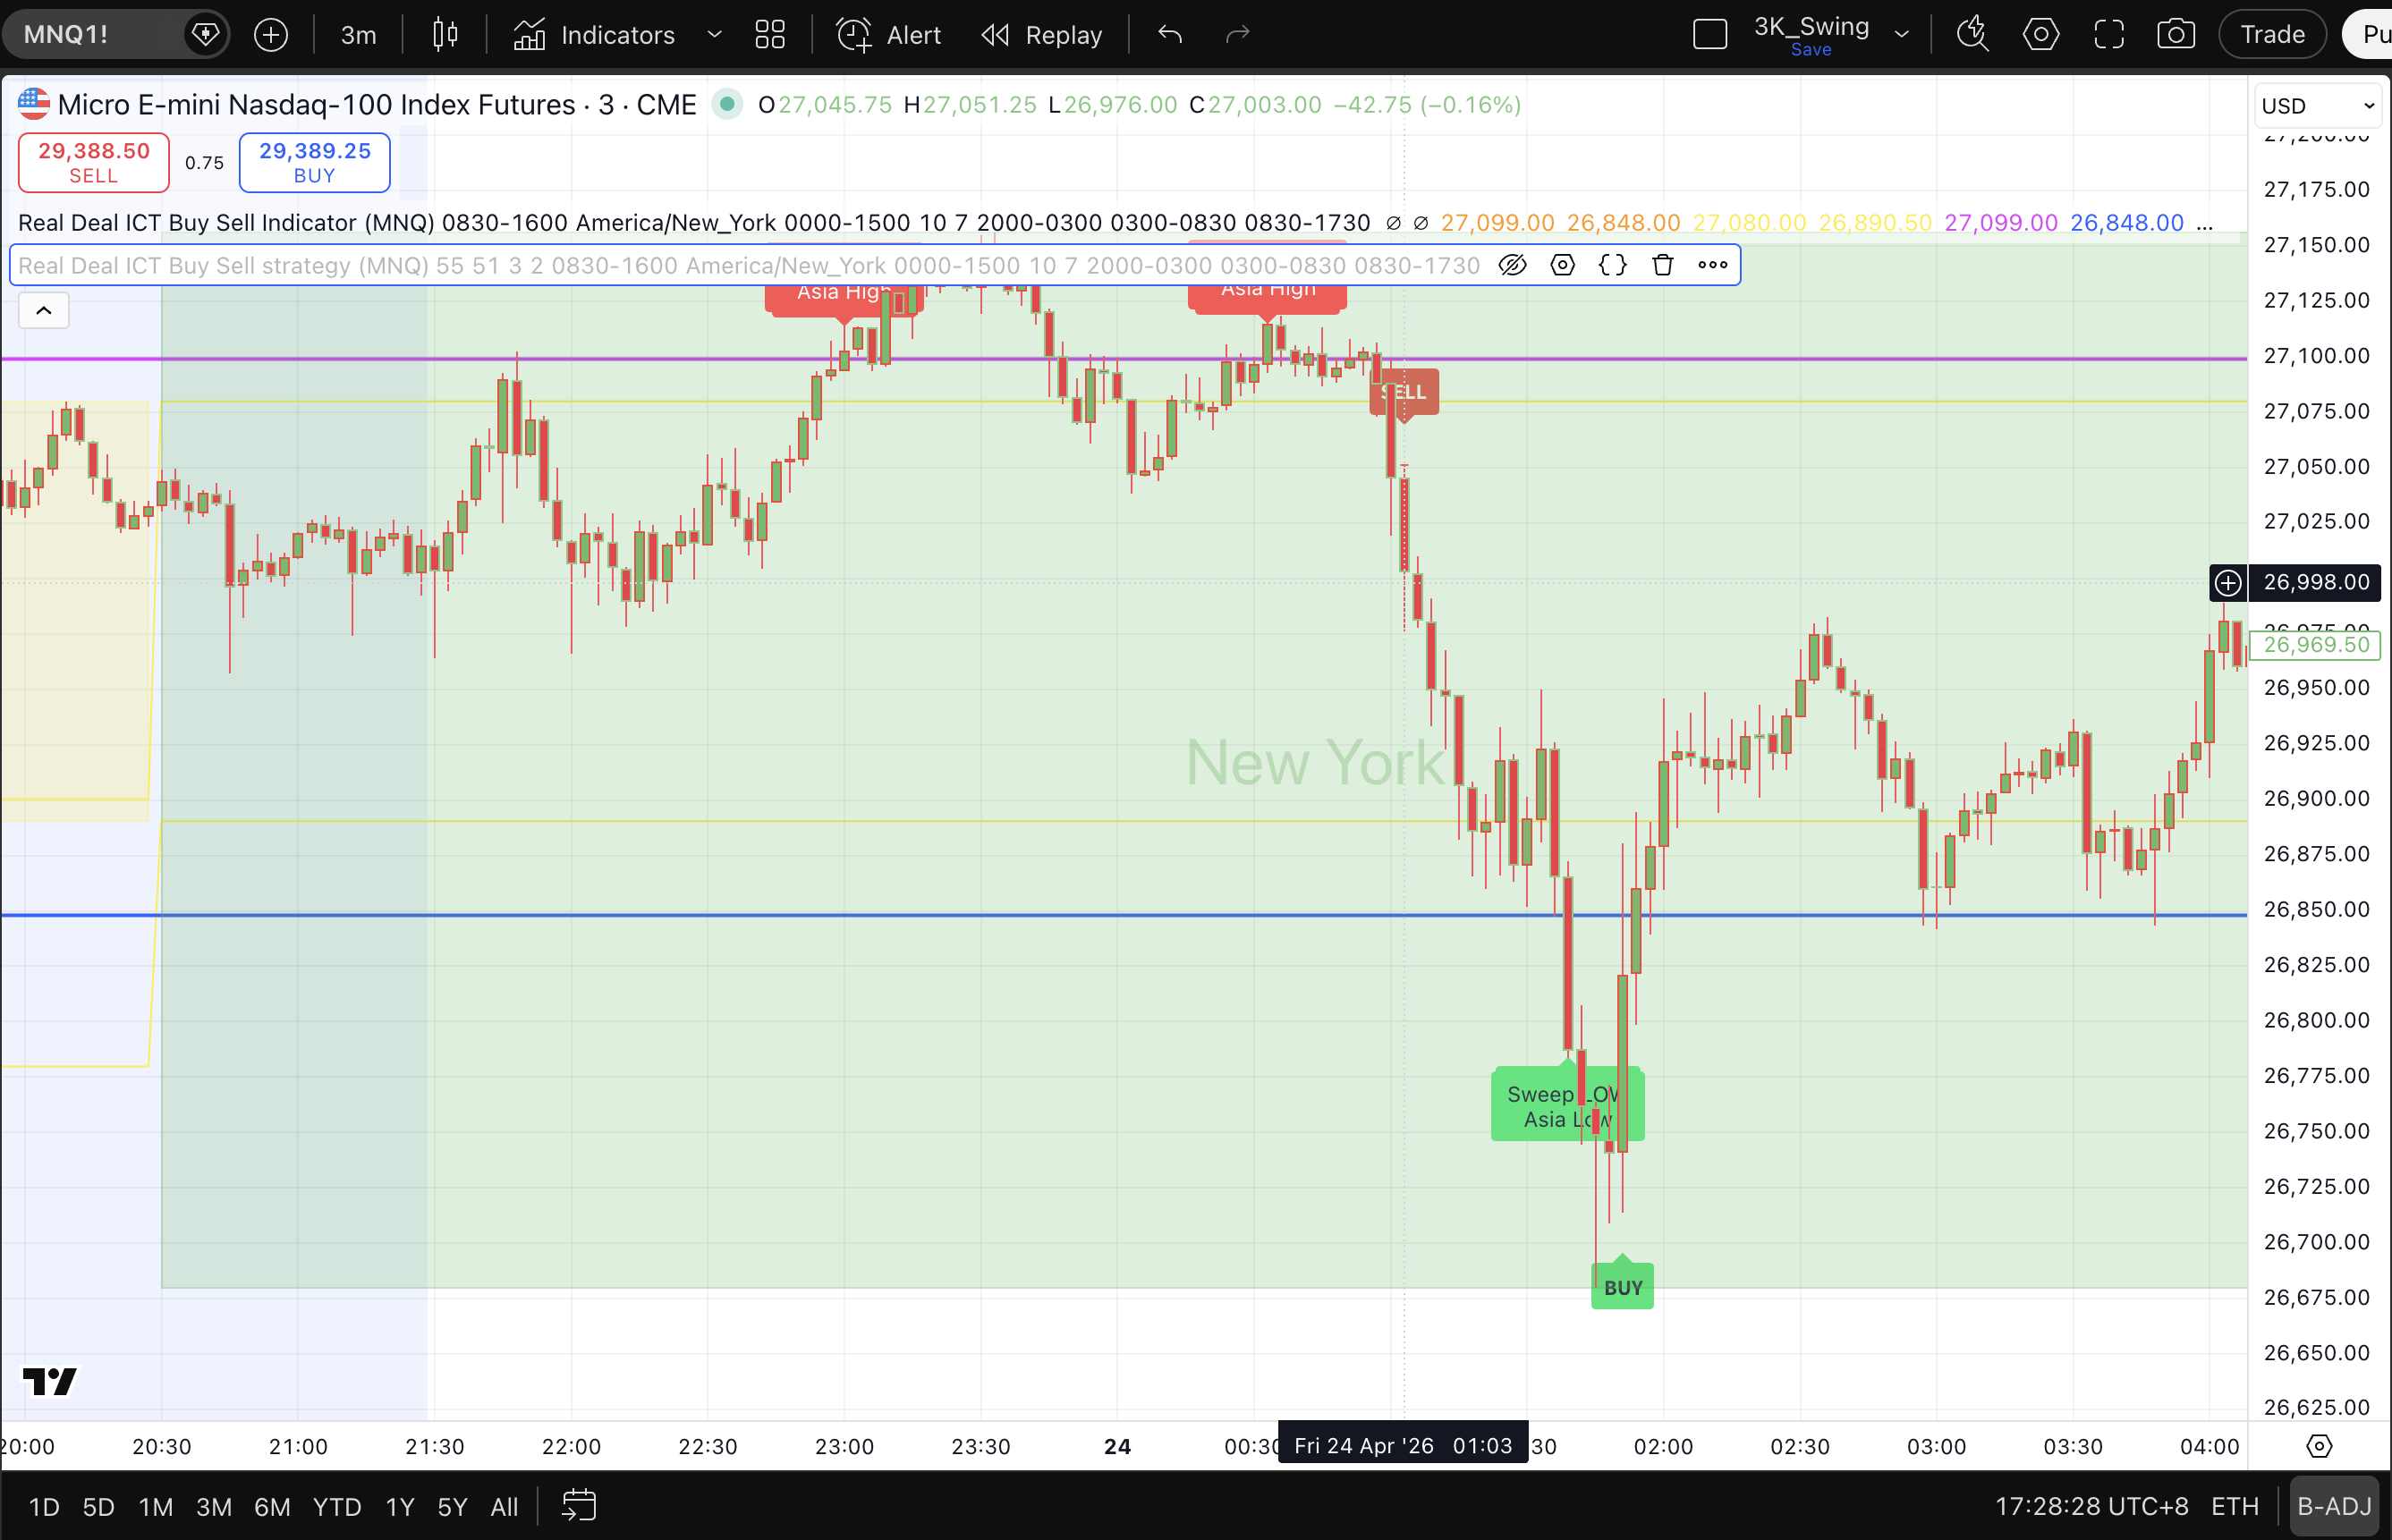Image resolution: width=2392 pixels, height=1540 pixels.
Task: Select the 1M date range
Action: [x=156, y=1506]
